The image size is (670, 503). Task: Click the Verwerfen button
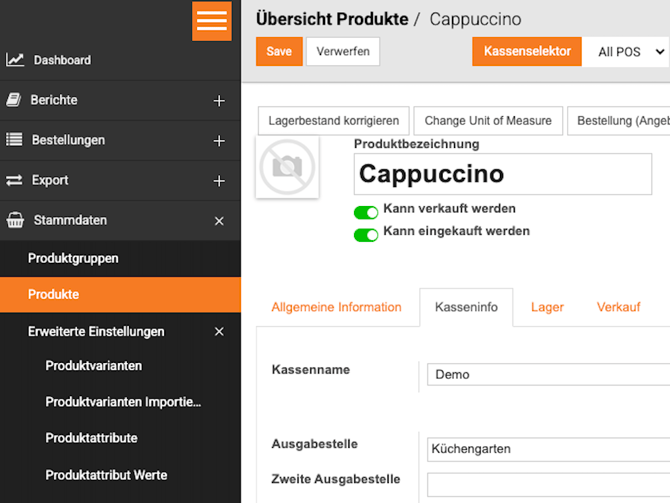pos(343,52)
